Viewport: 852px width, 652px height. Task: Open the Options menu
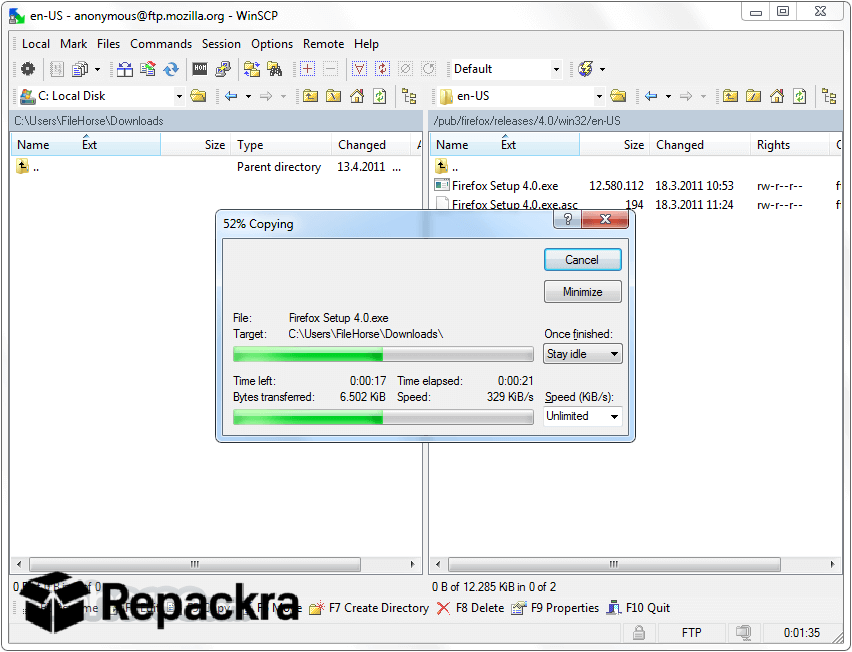click(x=272, y=44)
